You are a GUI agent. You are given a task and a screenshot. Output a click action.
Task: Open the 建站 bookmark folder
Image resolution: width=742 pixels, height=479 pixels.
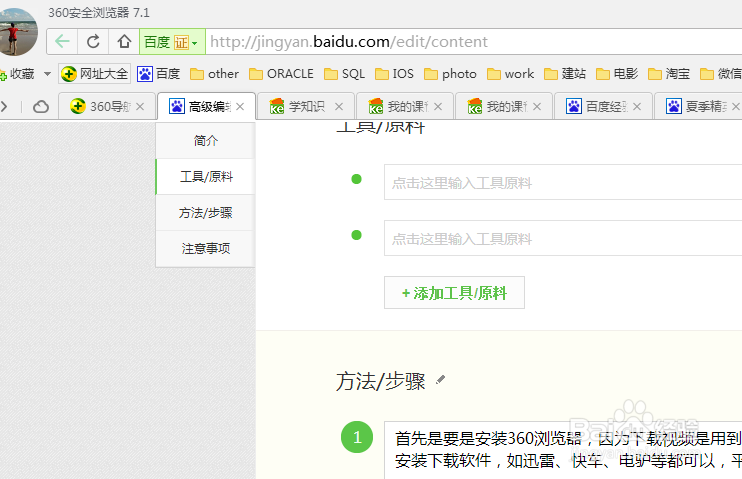point(565,74)
